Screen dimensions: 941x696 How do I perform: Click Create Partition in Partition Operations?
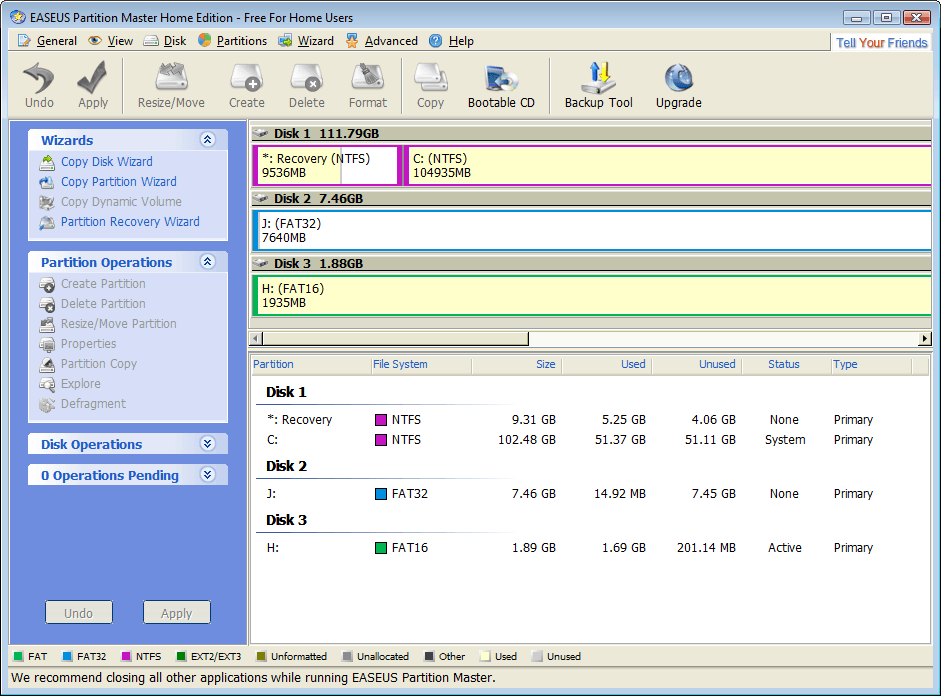103,283
